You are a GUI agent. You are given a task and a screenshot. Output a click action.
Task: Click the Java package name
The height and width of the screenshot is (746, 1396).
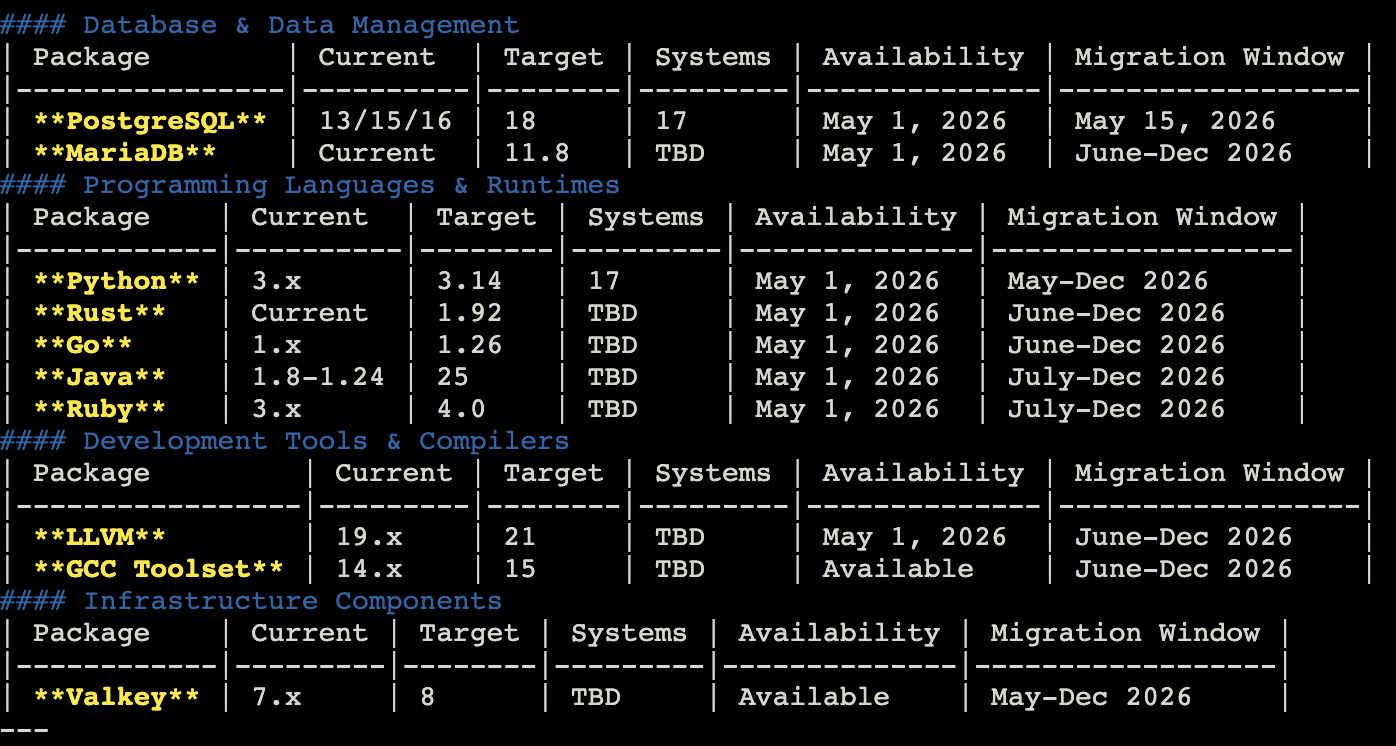100,377
